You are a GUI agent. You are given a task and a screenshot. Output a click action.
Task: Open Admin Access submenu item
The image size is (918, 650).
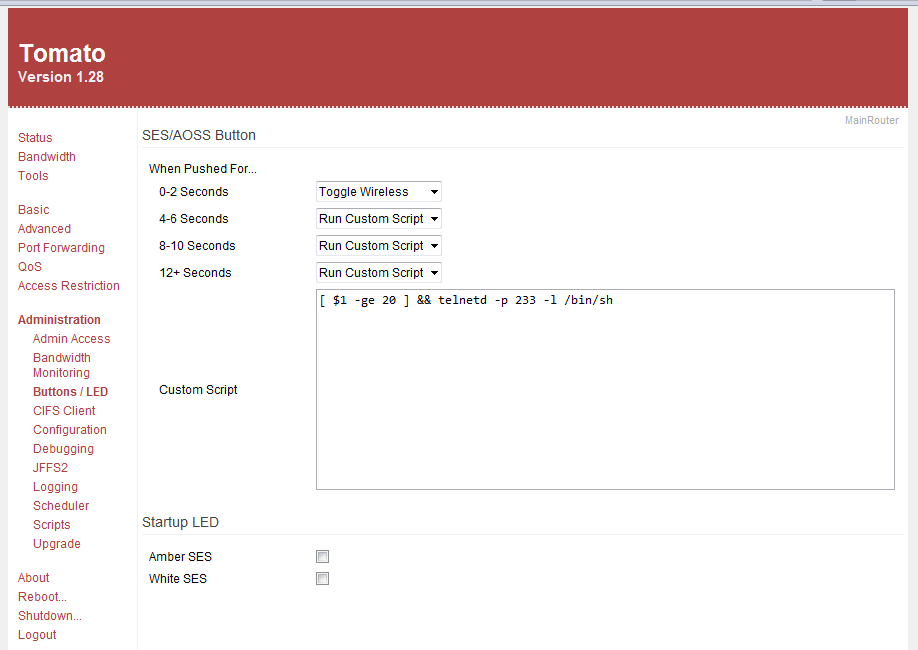(71, 338)
